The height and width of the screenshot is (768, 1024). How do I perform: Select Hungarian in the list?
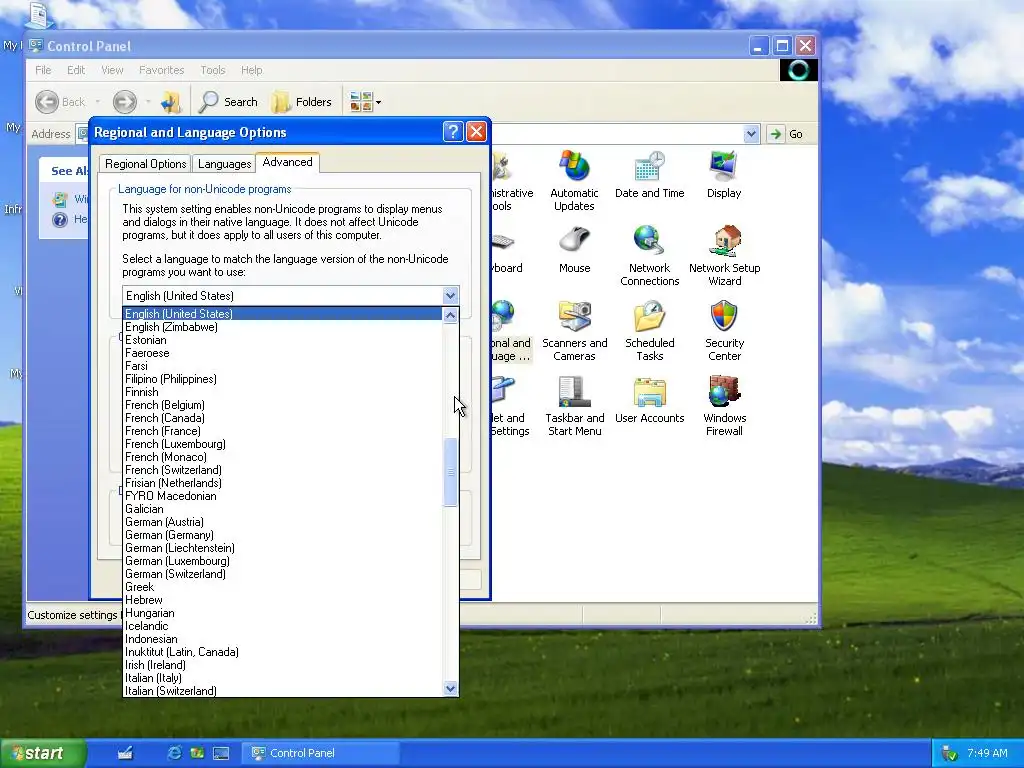click(x=283, y=613)
